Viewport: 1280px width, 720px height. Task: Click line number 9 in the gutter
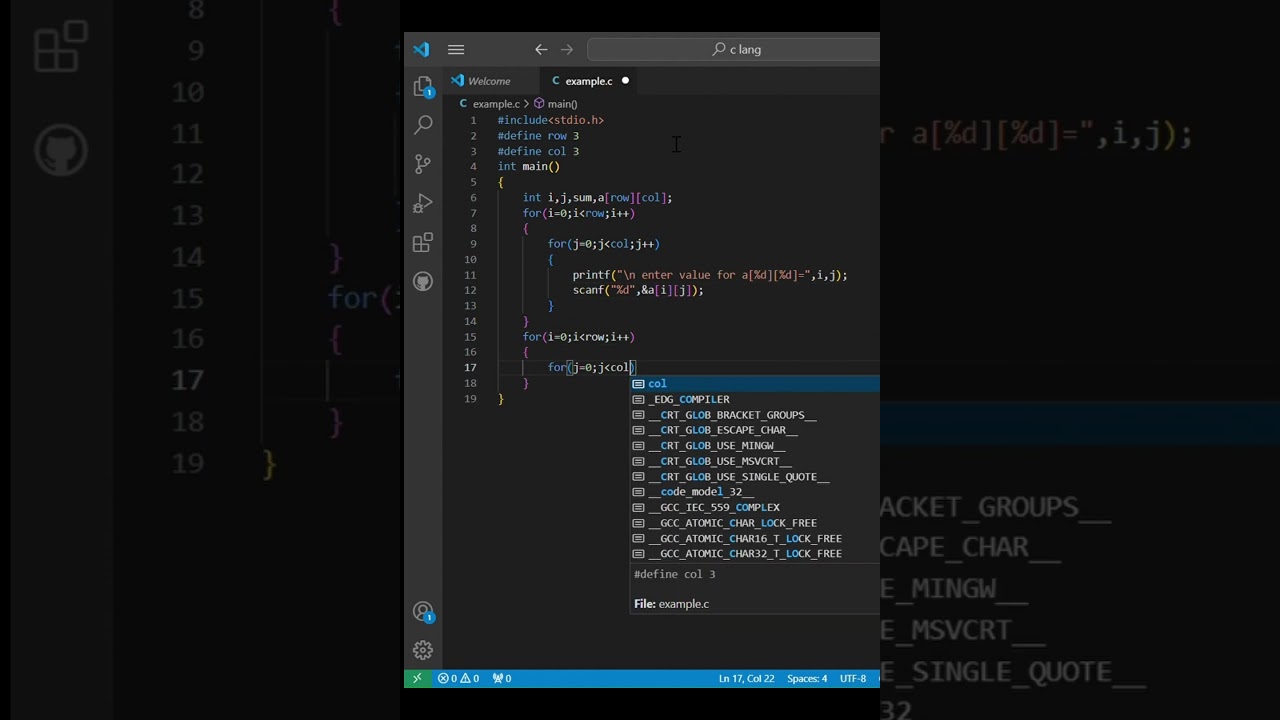pyautogui.click(x=473, y=244)
